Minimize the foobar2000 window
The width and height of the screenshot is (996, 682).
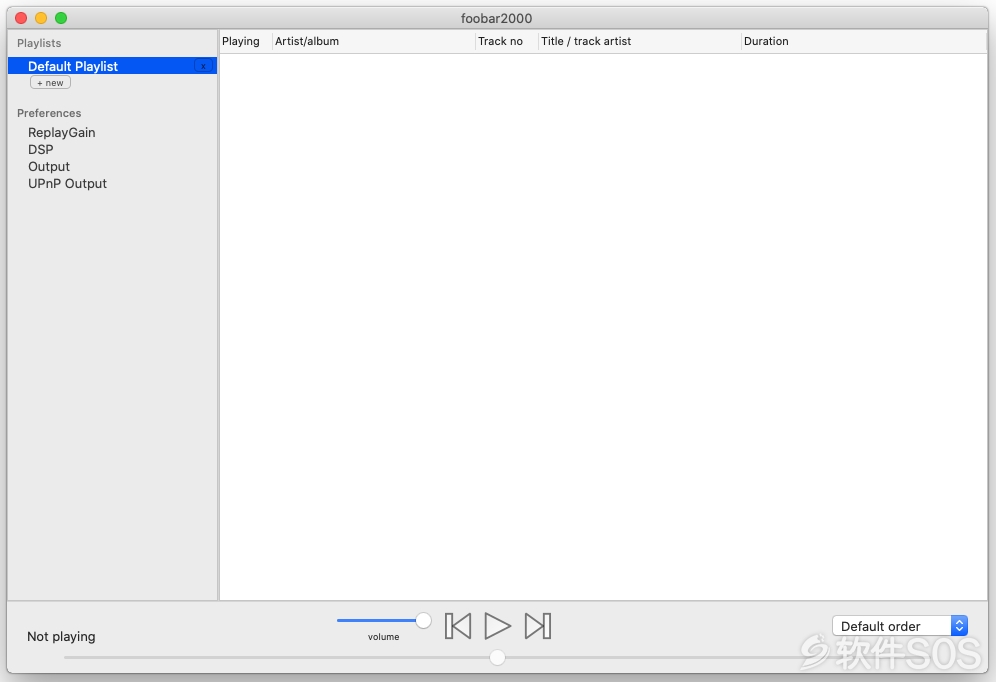41,18
